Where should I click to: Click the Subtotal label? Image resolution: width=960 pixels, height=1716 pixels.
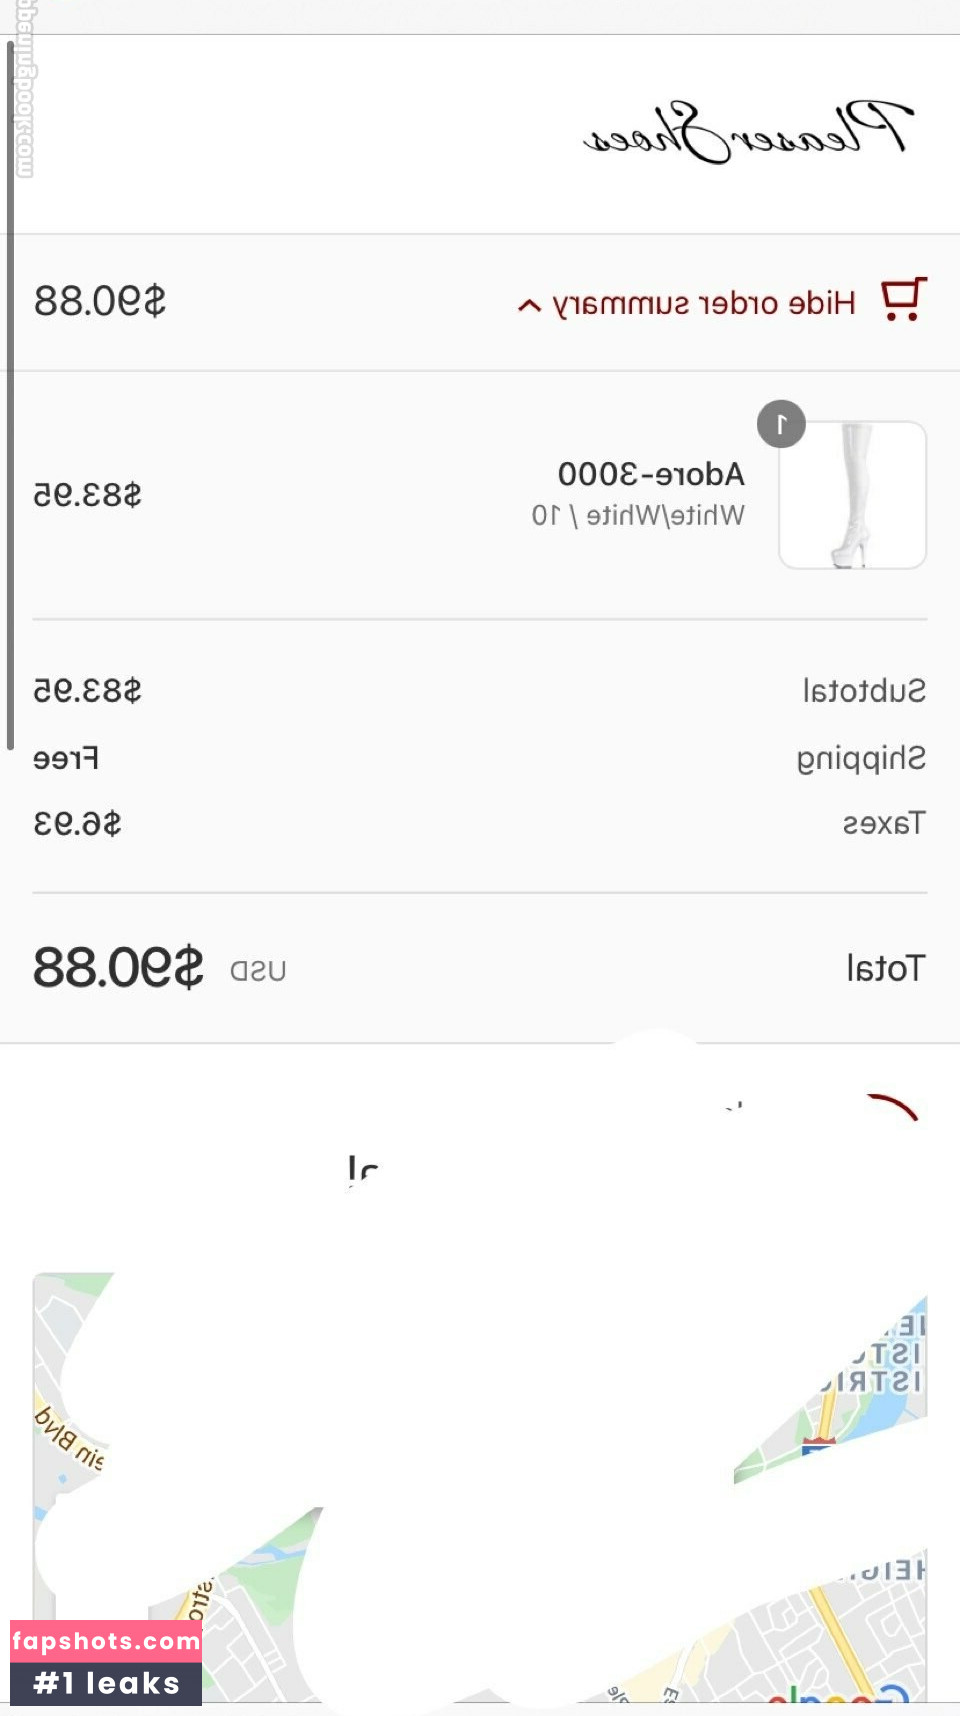(x=864, y=691)
